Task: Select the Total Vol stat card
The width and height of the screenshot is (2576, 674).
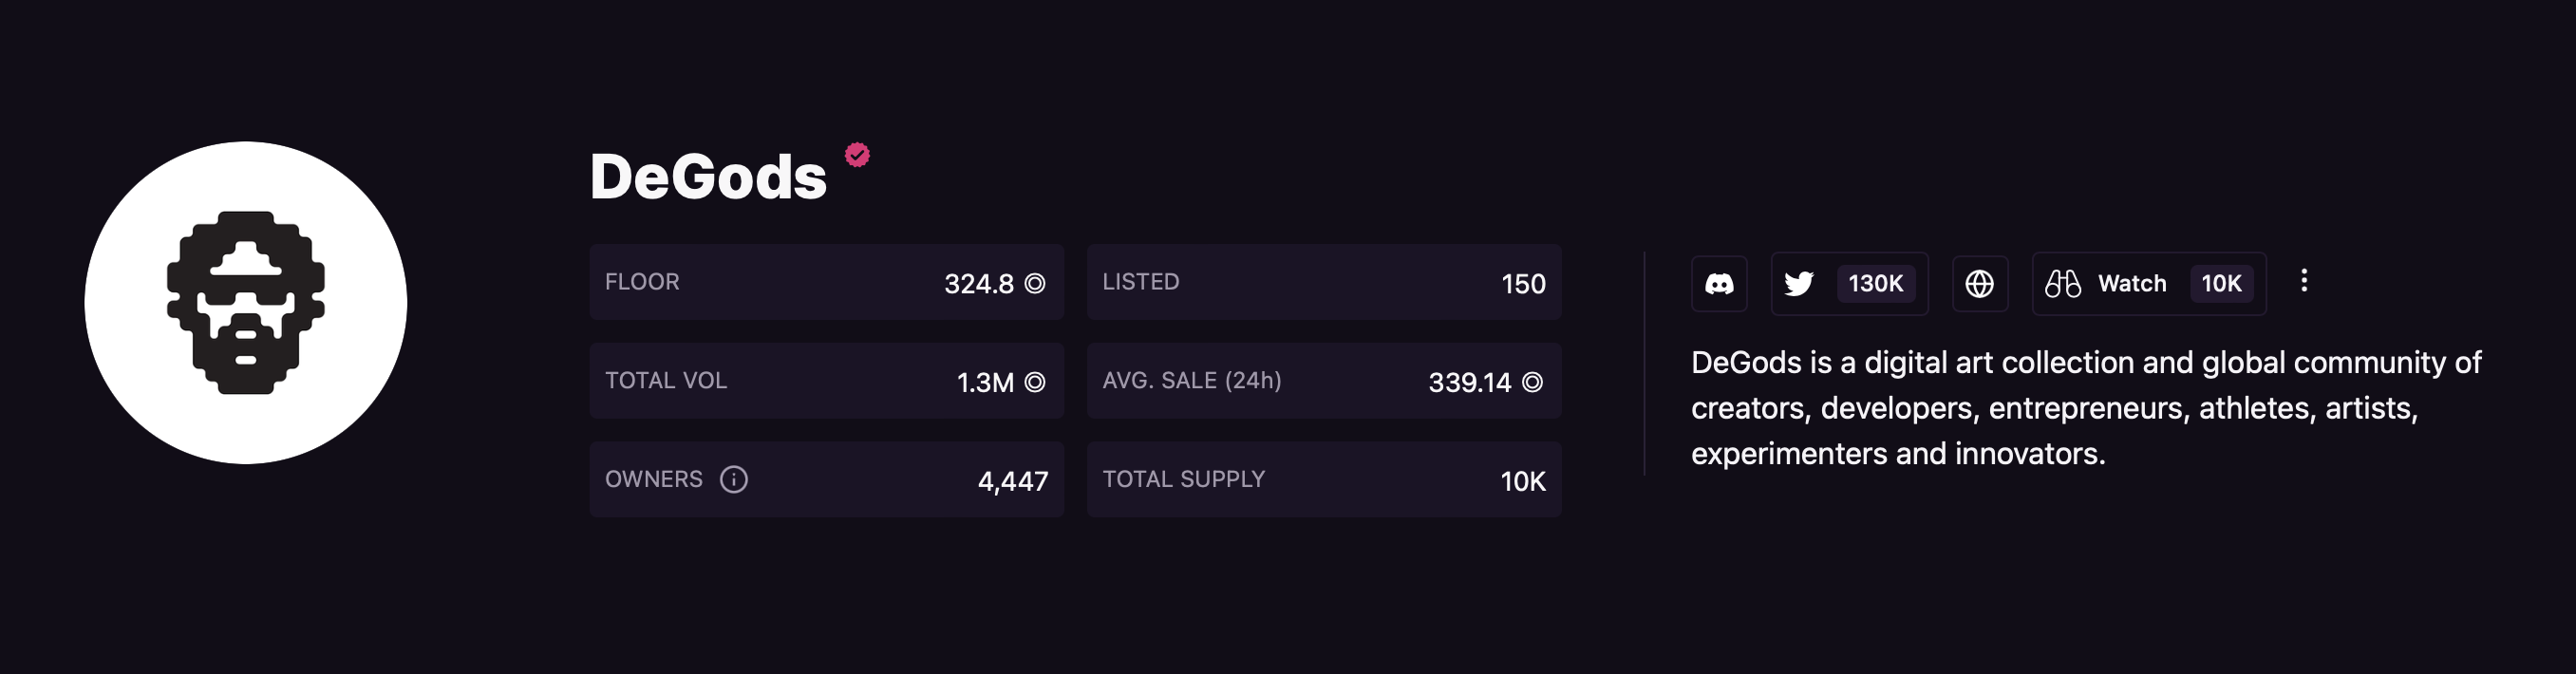Action: coord(827,381)
